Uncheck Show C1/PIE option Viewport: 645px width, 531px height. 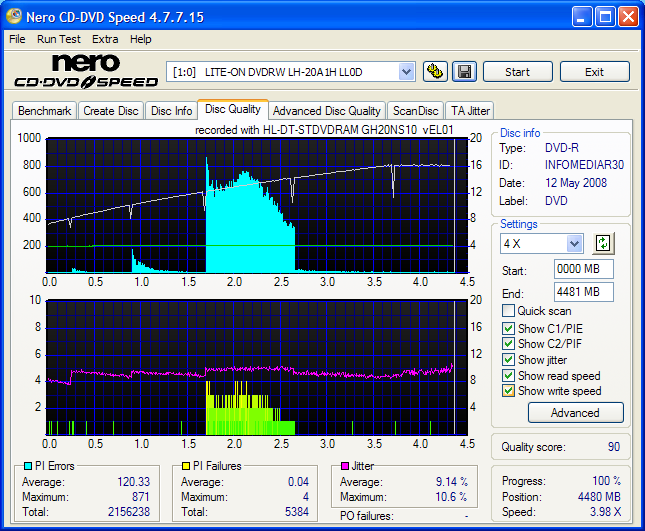[x=509, y=328]
